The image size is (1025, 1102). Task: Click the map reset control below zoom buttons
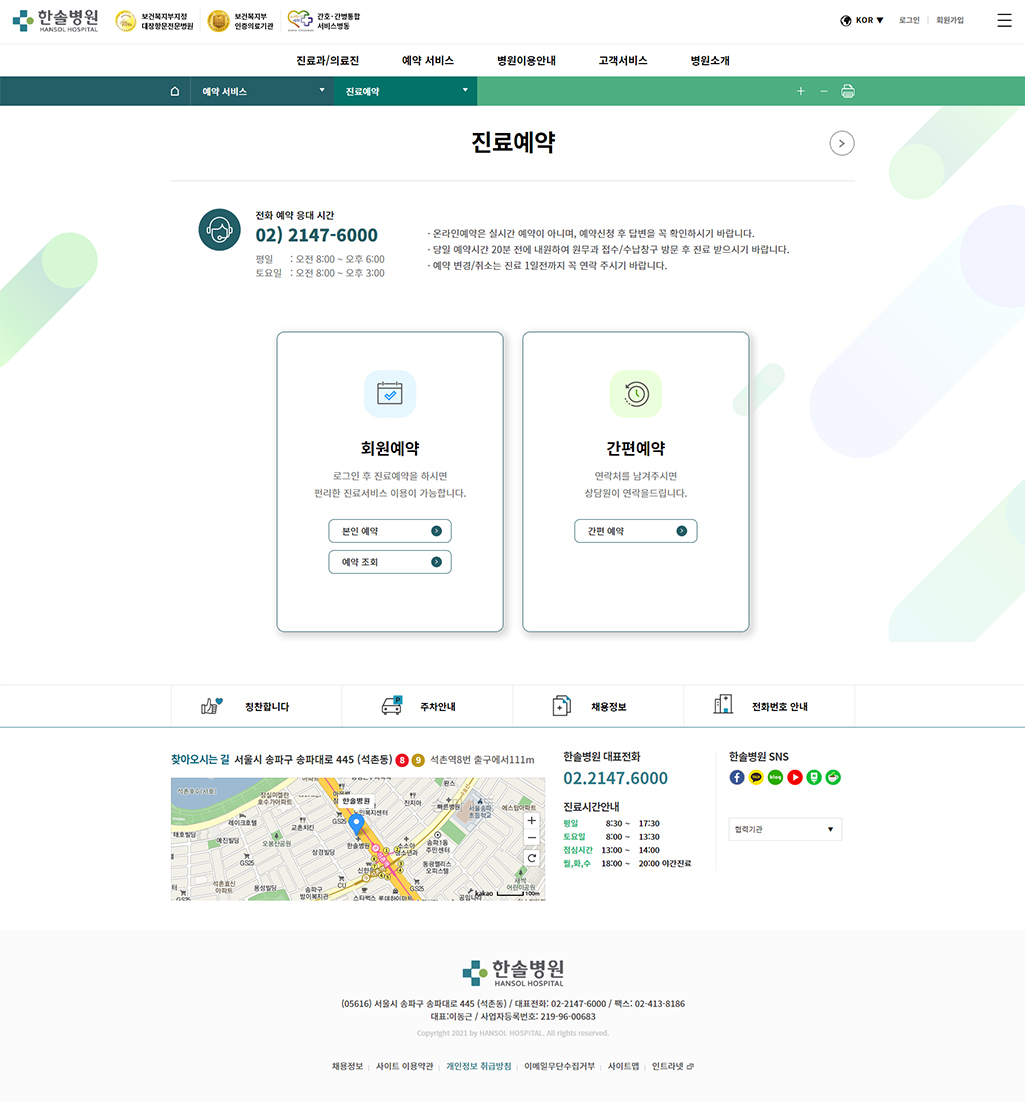531,857
